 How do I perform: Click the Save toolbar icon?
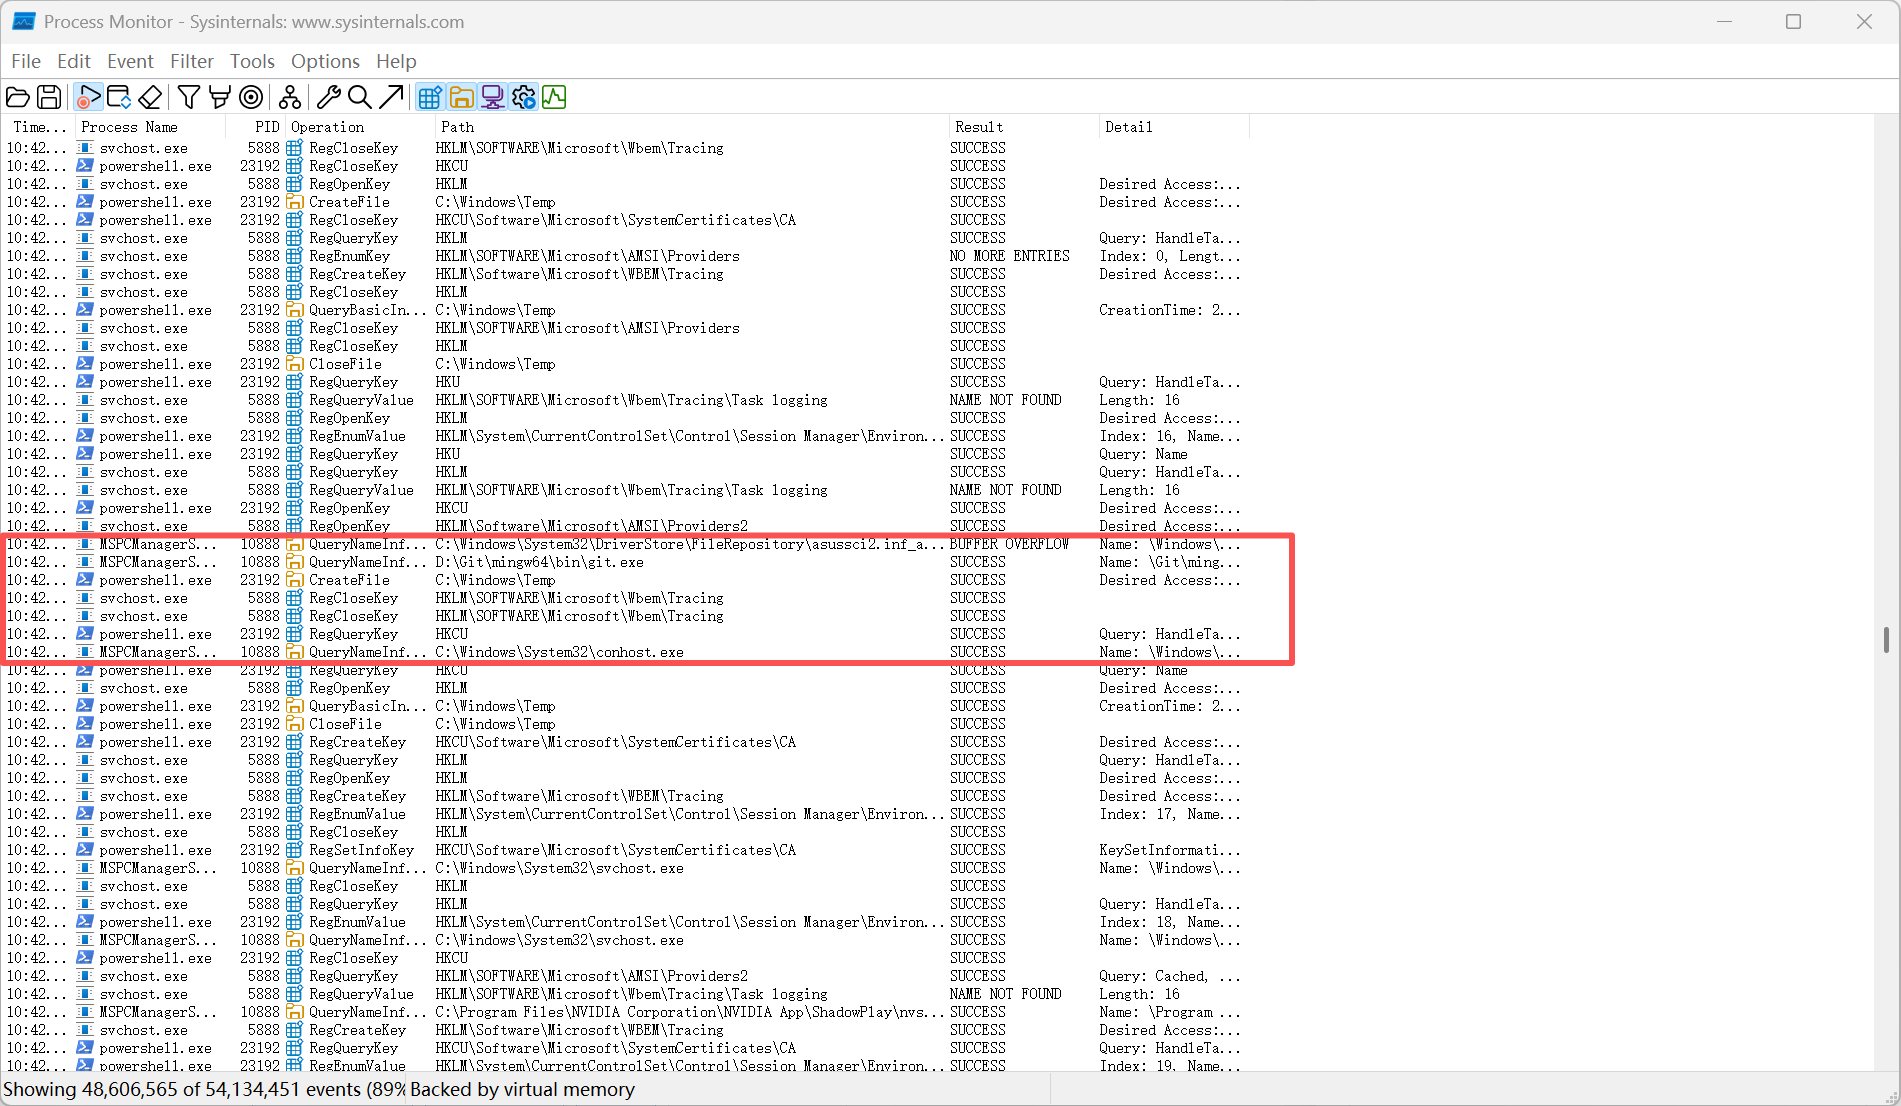(x=49, y=97)
